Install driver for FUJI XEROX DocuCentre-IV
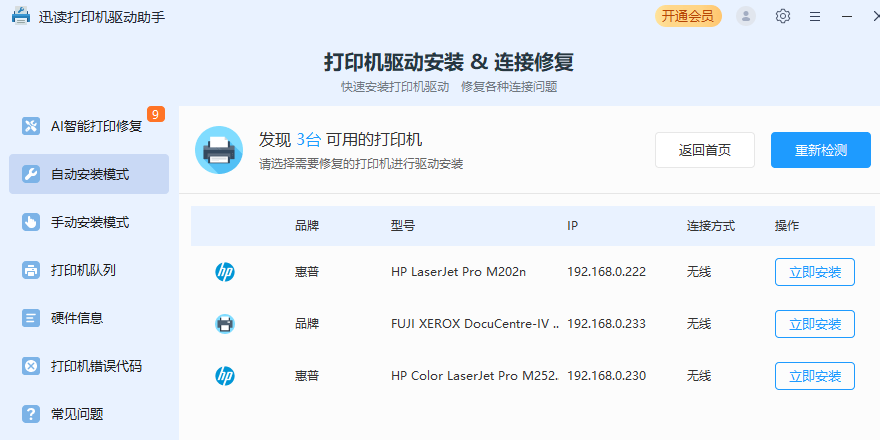The width and height of the screenshot is (880, 440). pos(815,324)
